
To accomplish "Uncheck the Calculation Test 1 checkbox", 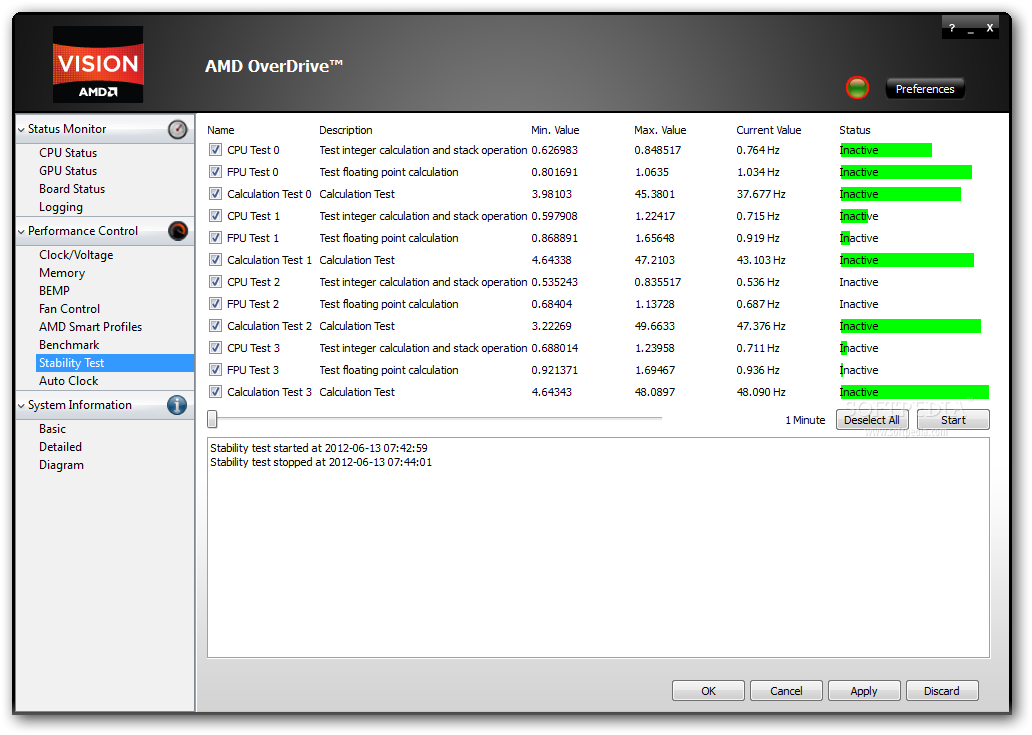I will coord(215,260).
